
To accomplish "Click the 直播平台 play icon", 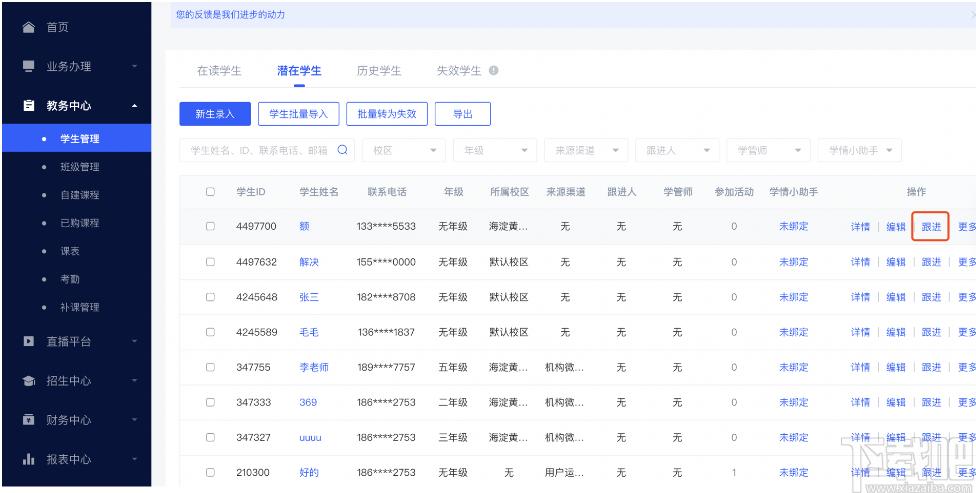I will tap(29, 341).
